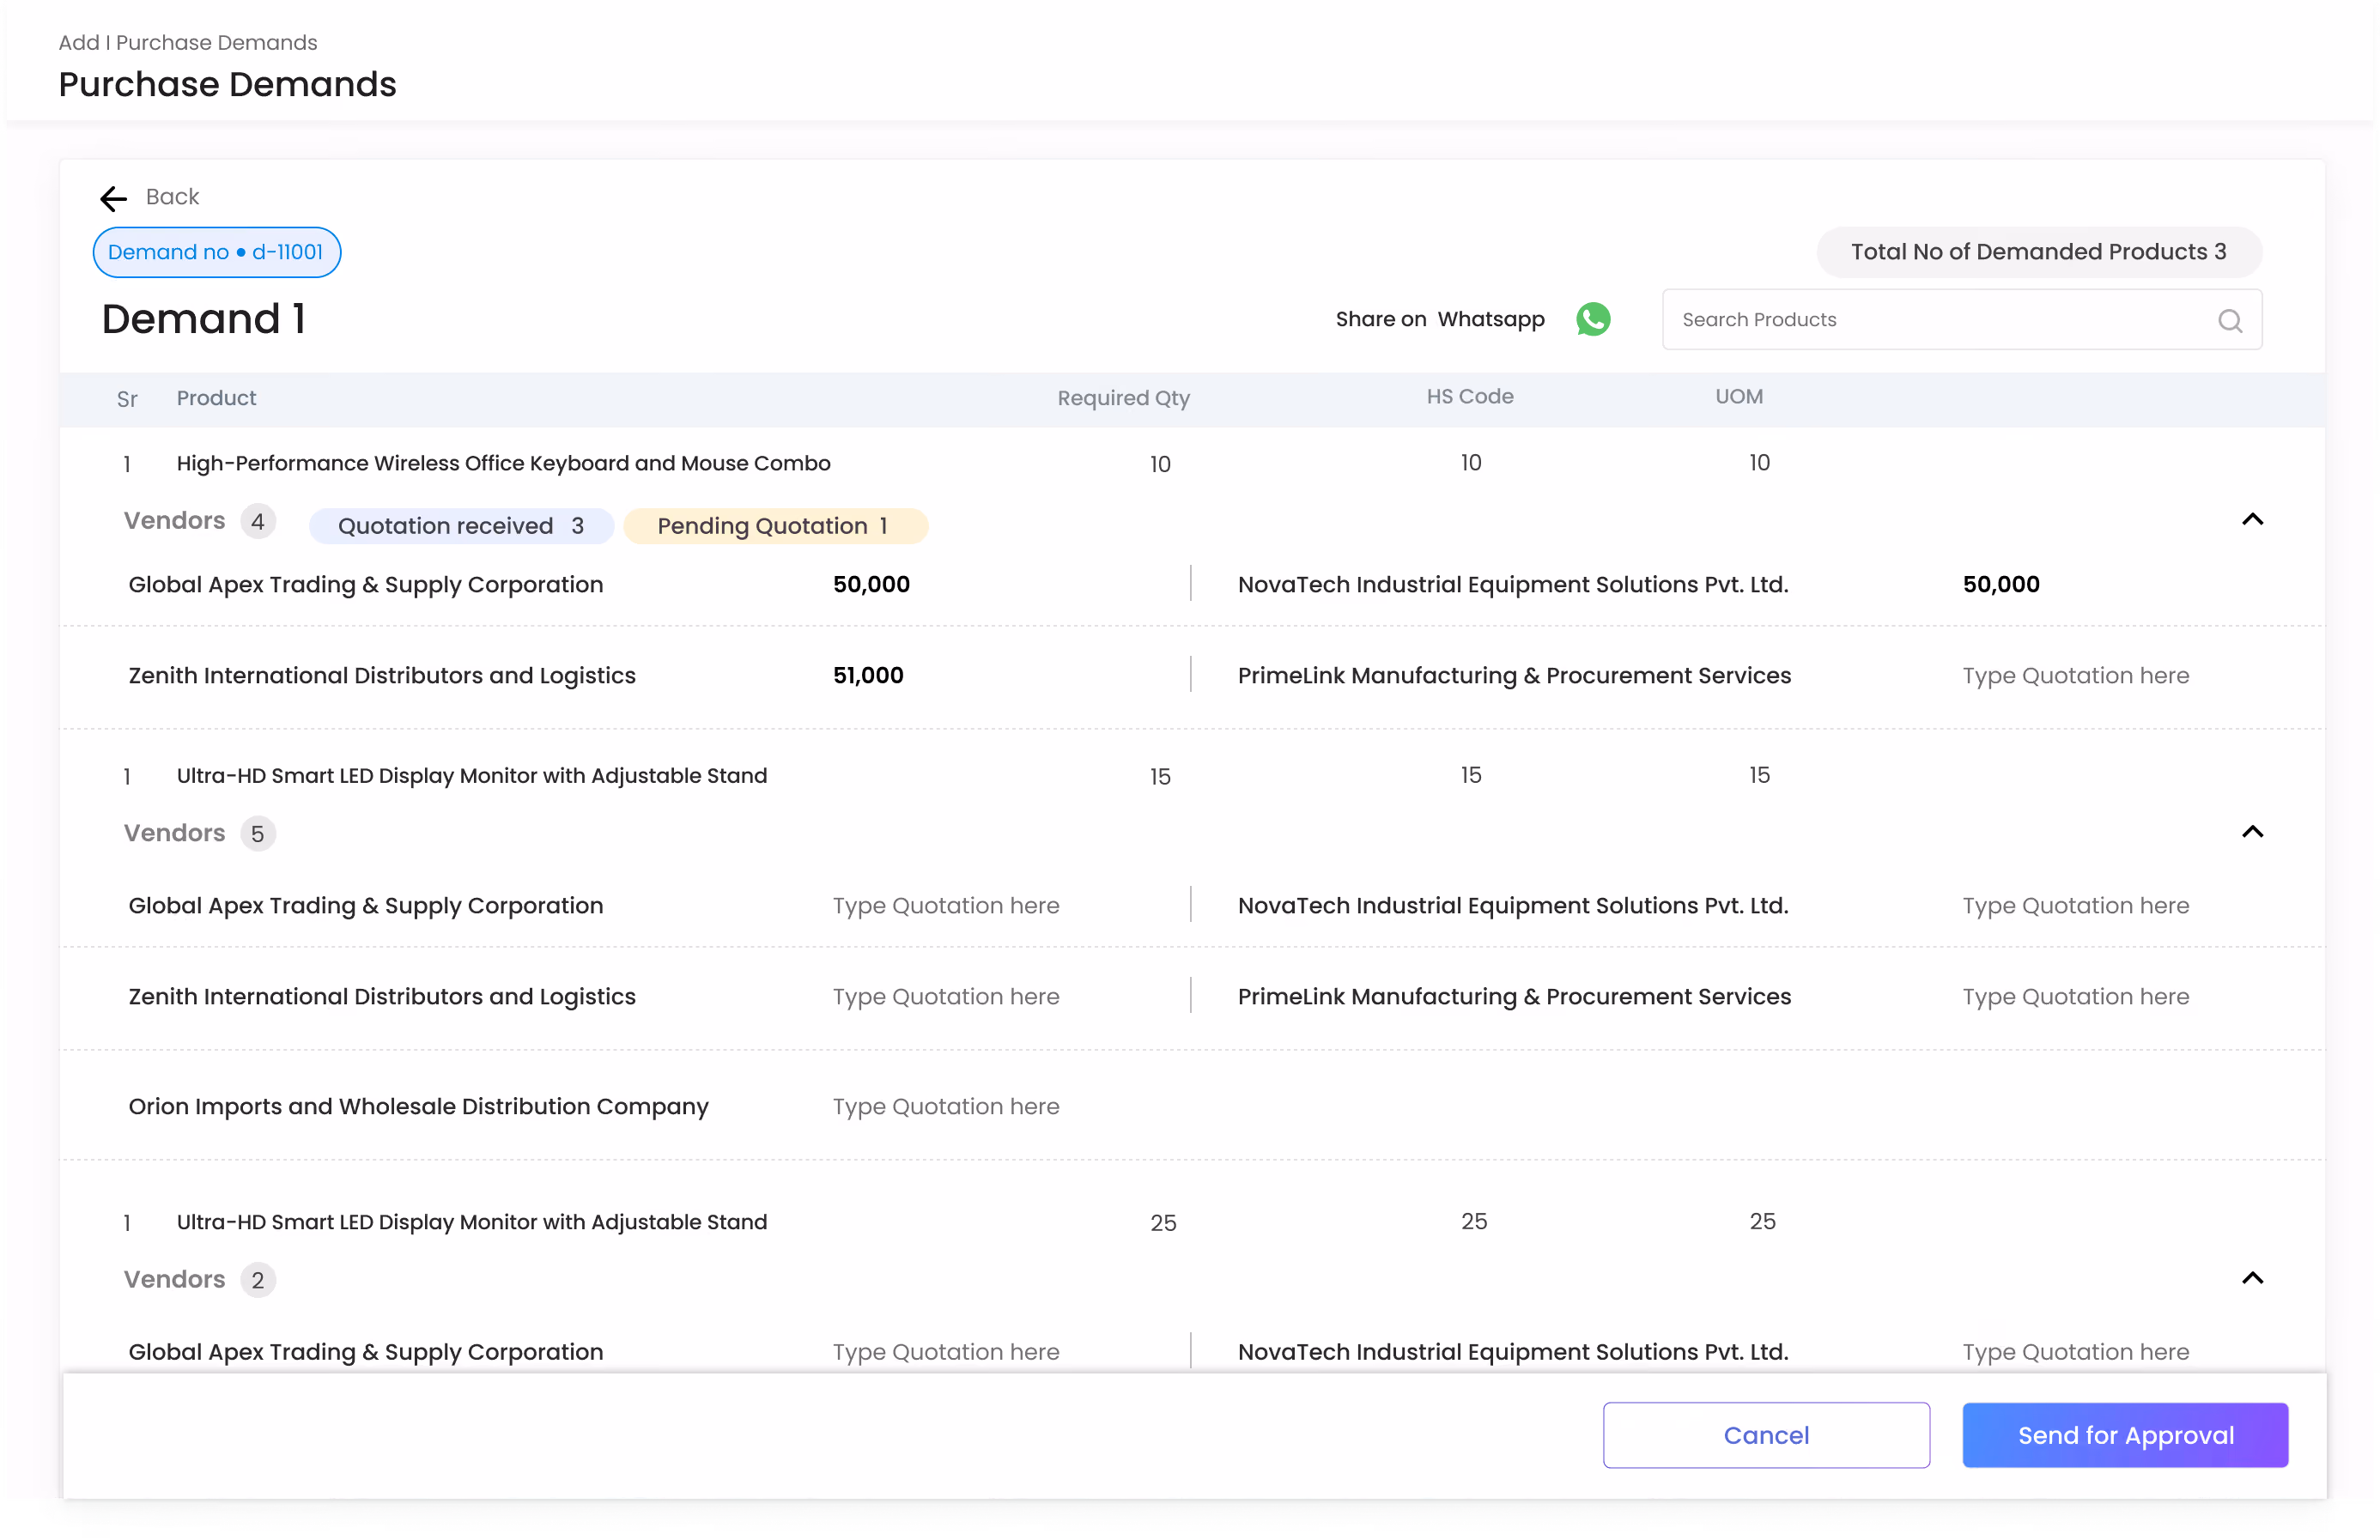Click Orion Imports quotation input field
This screenshot has width=2380, height=1540.
945,1107
